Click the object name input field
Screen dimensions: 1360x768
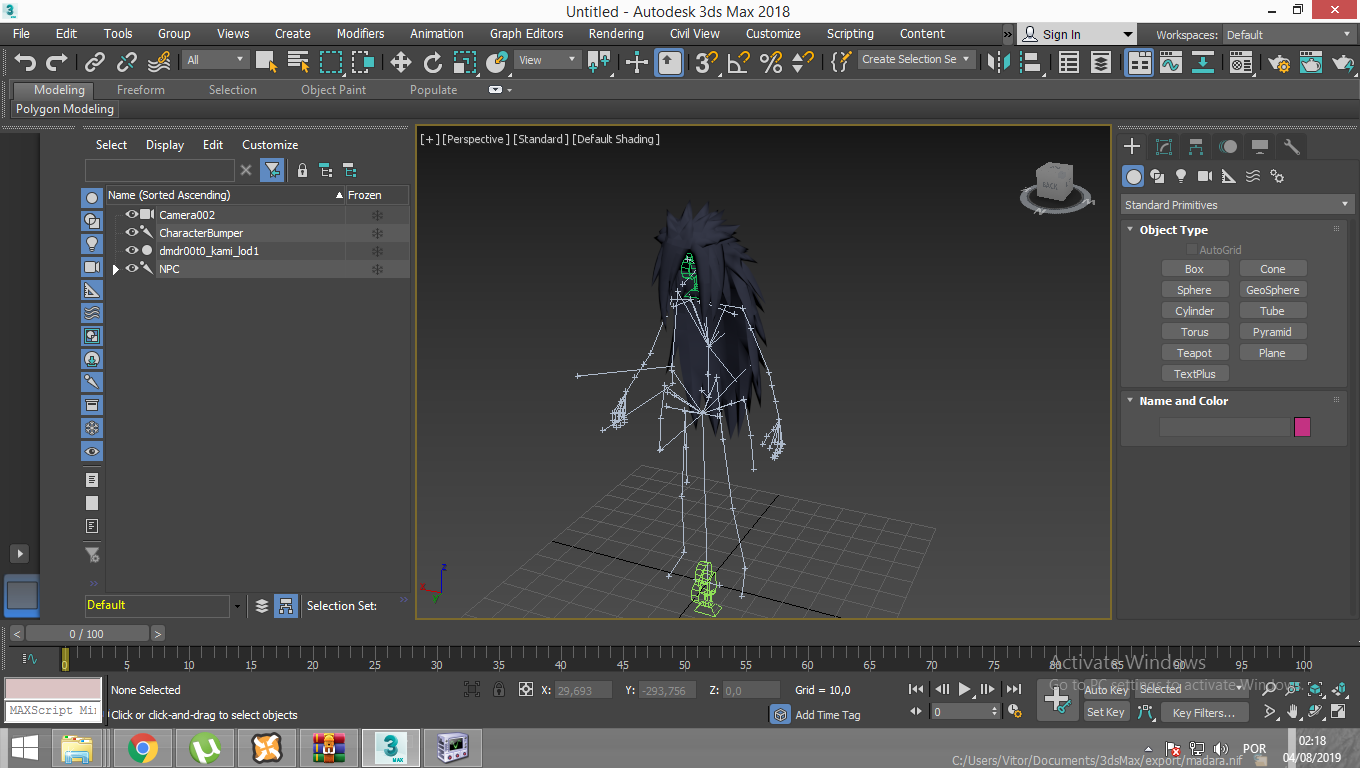1225,427
